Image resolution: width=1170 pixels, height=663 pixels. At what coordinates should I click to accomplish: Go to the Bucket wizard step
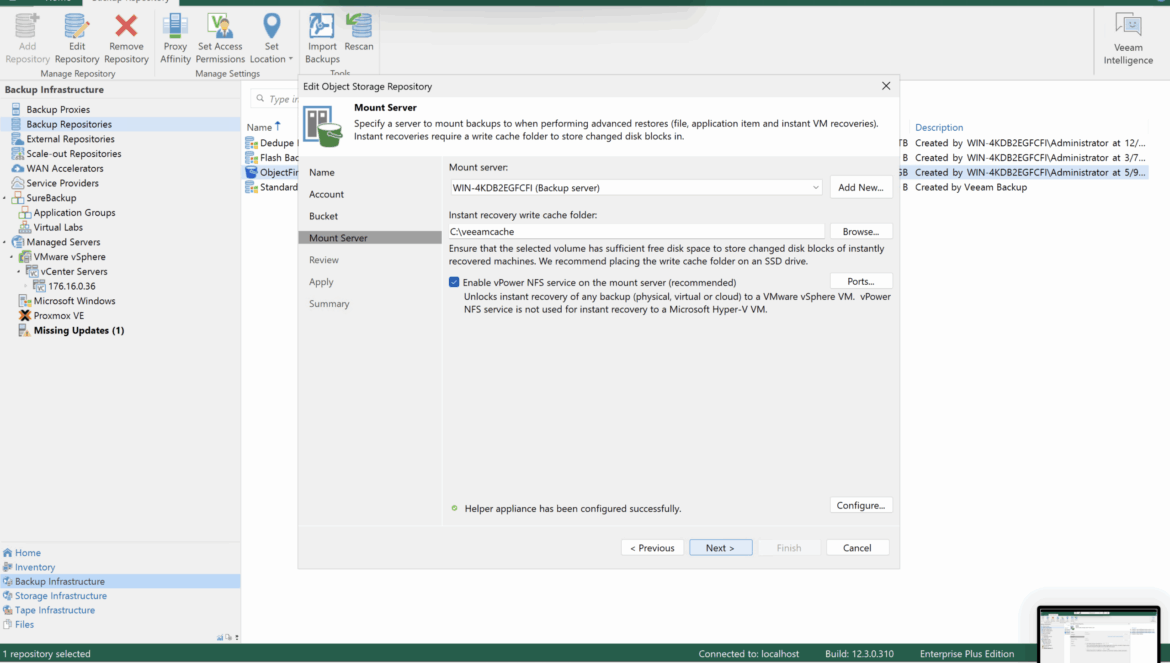323,216
